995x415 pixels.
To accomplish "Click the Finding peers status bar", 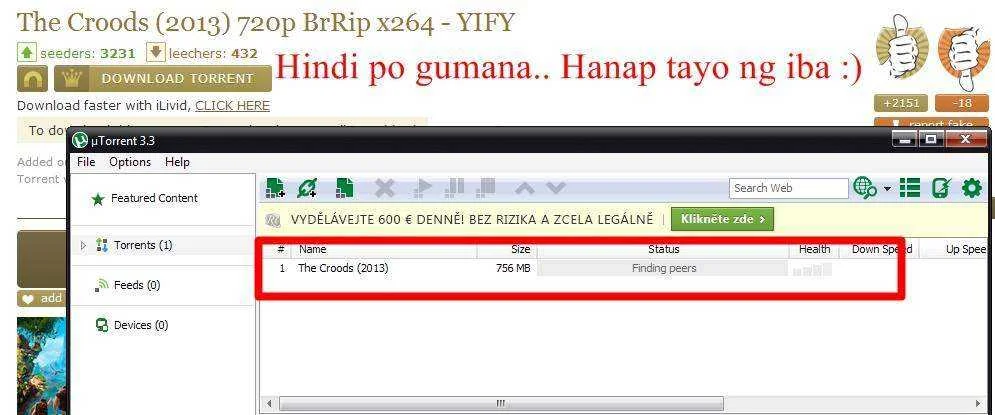I will (x=663, y=268).
